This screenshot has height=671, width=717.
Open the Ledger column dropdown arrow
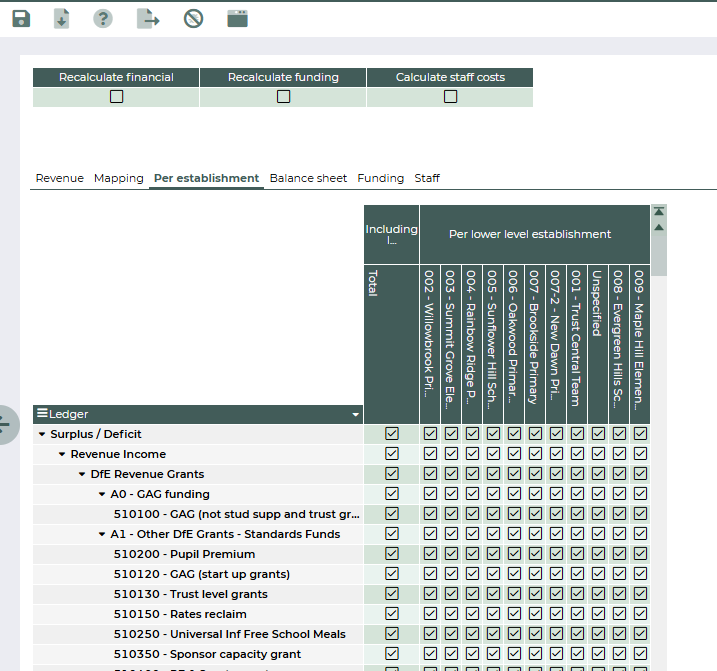[x=354, y=415]
